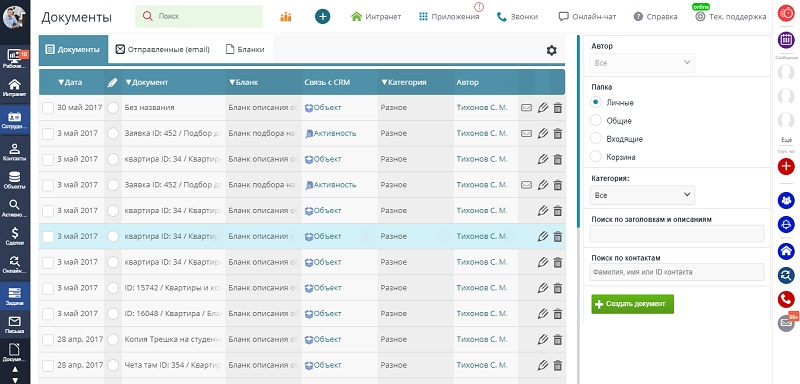800x384 pixels.
Task: Select the Корзина folder radio button
Action: point(595,157)
